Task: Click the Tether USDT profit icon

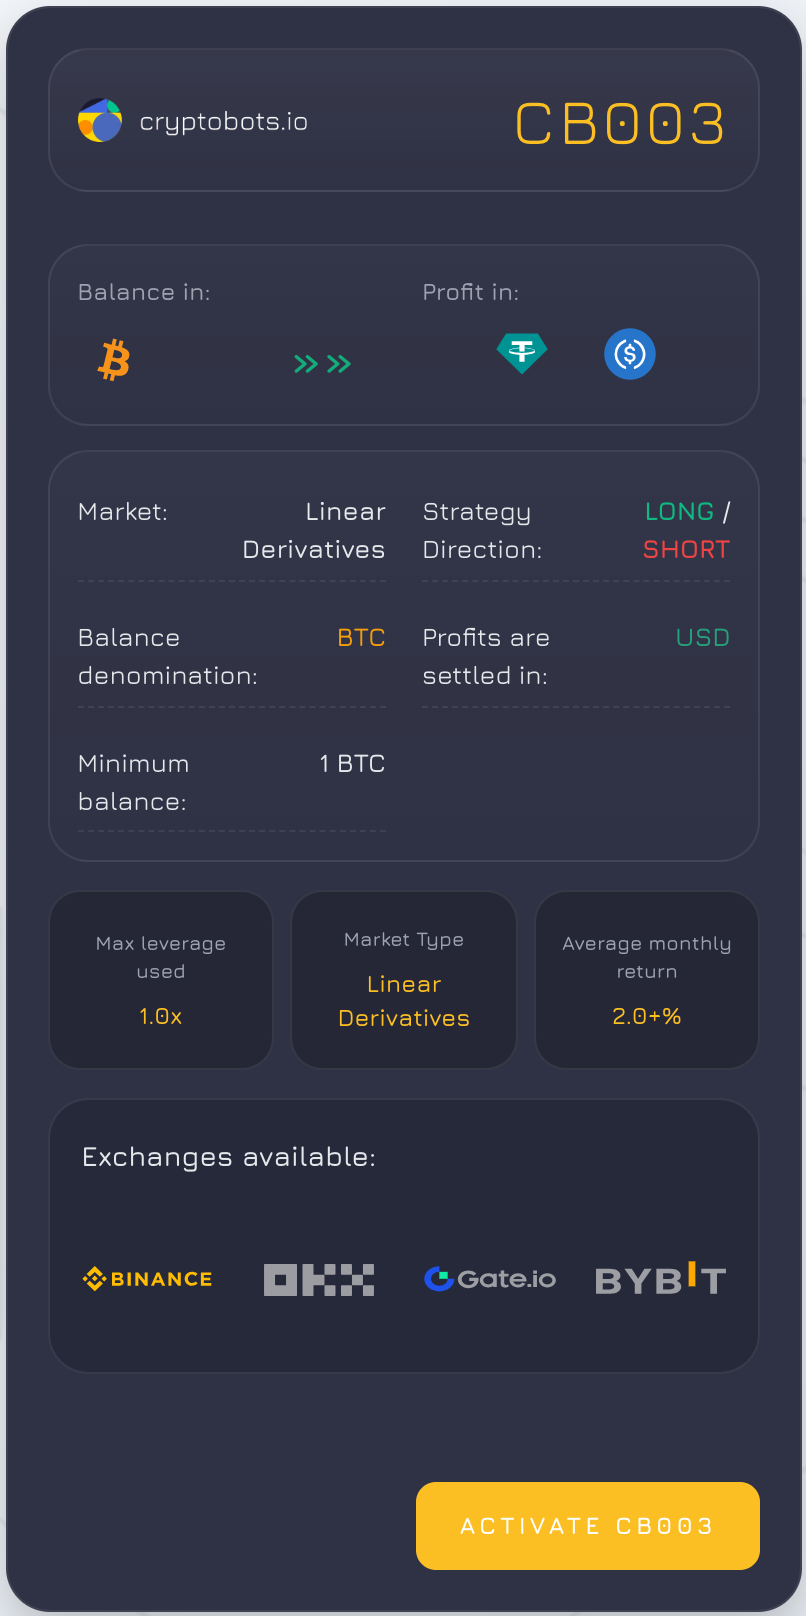Action: pos(522,353)
